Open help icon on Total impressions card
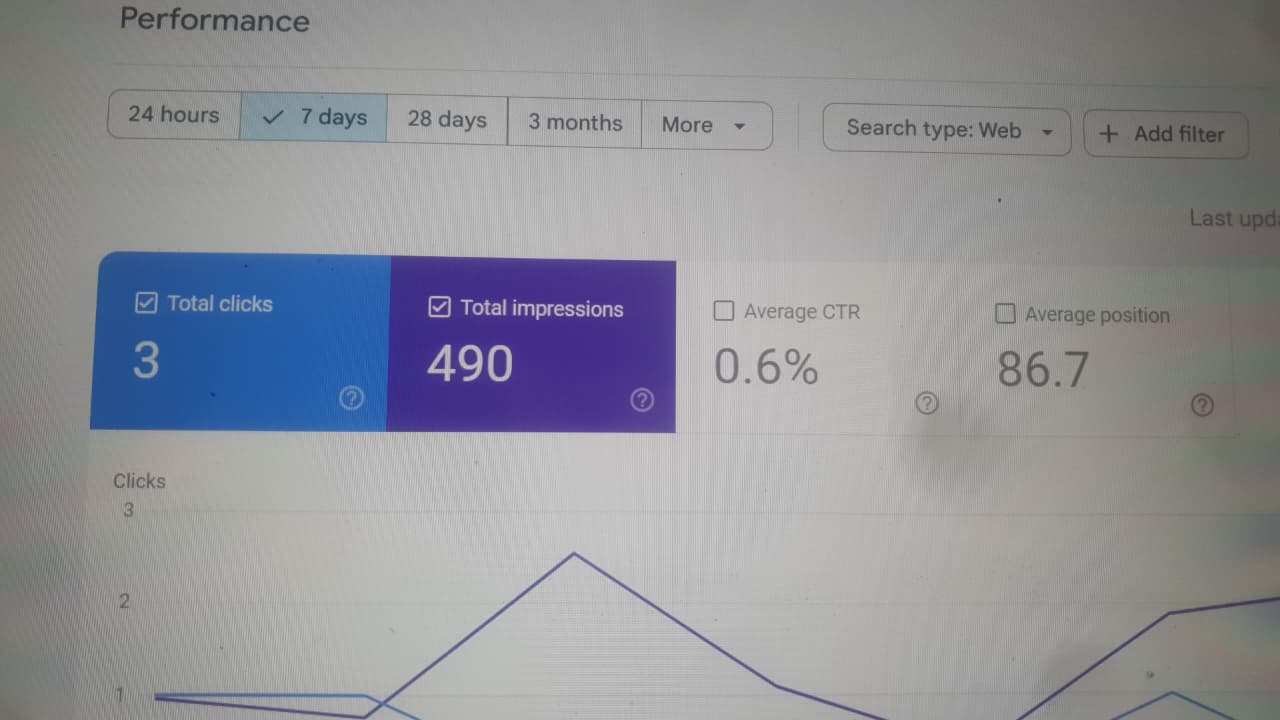 tap(642, 401)
